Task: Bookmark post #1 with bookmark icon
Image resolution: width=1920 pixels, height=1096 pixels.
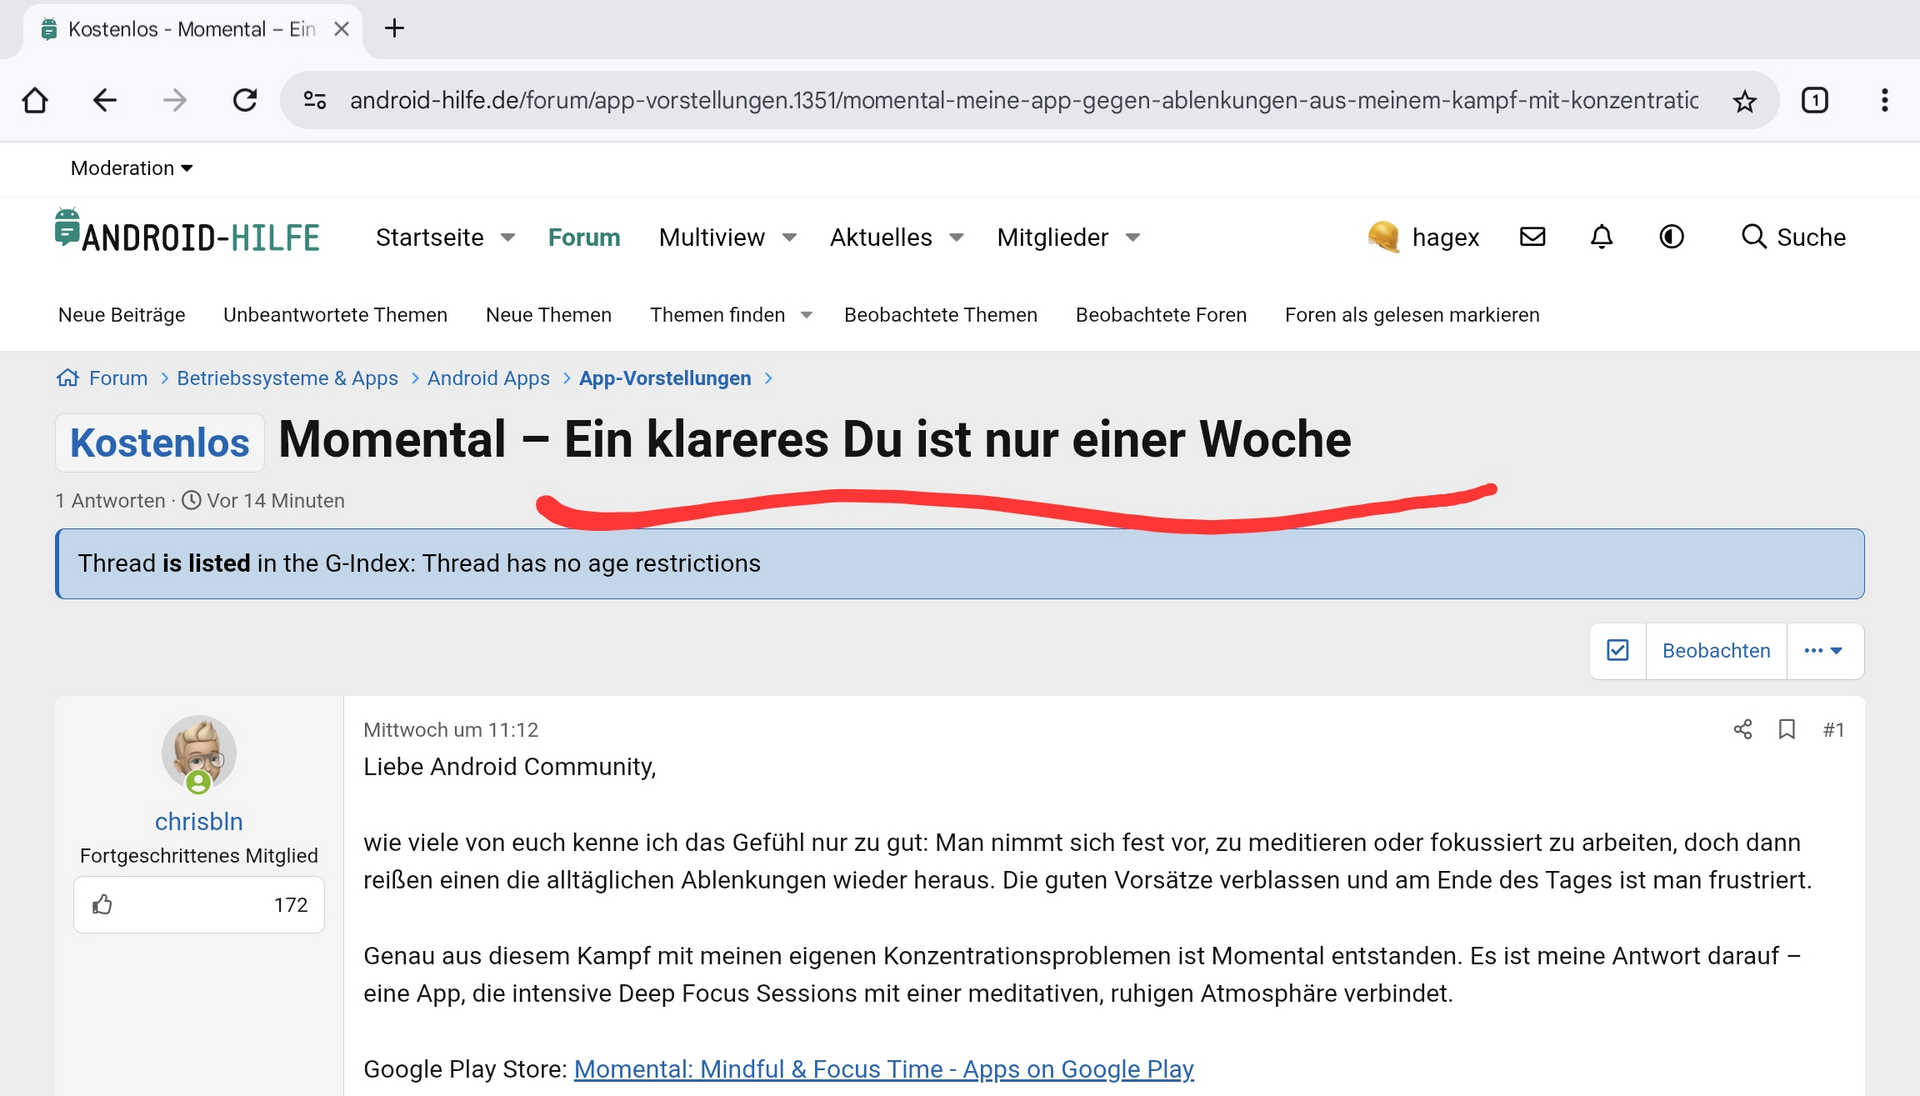Action: [1787, 729]
